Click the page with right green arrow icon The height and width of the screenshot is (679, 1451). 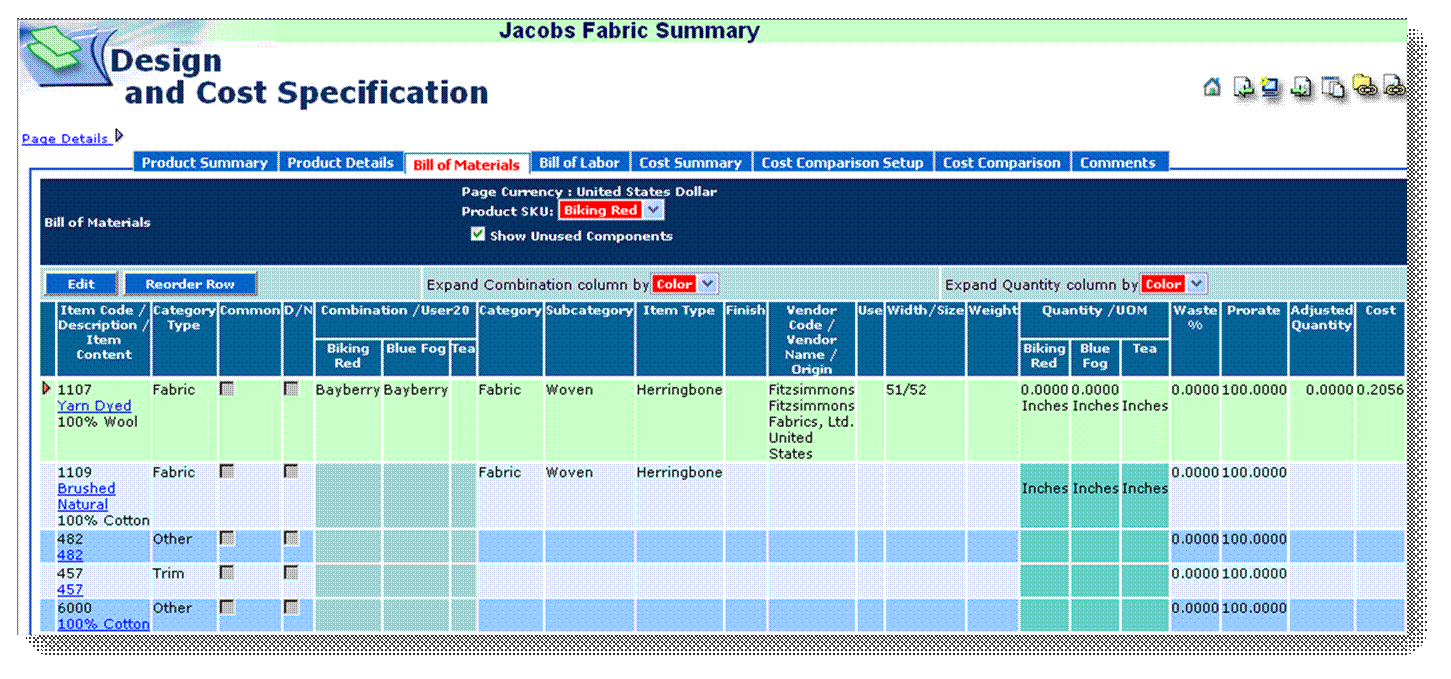[1302, 88]
